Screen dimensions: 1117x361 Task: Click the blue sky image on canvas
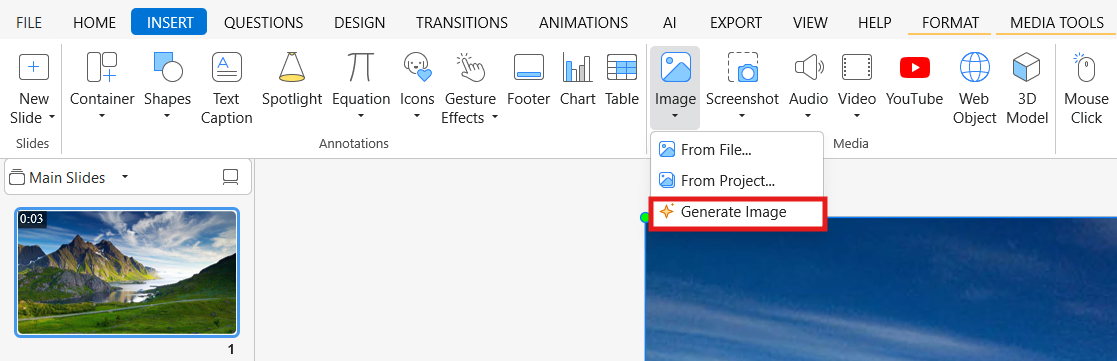click(881, 290)
